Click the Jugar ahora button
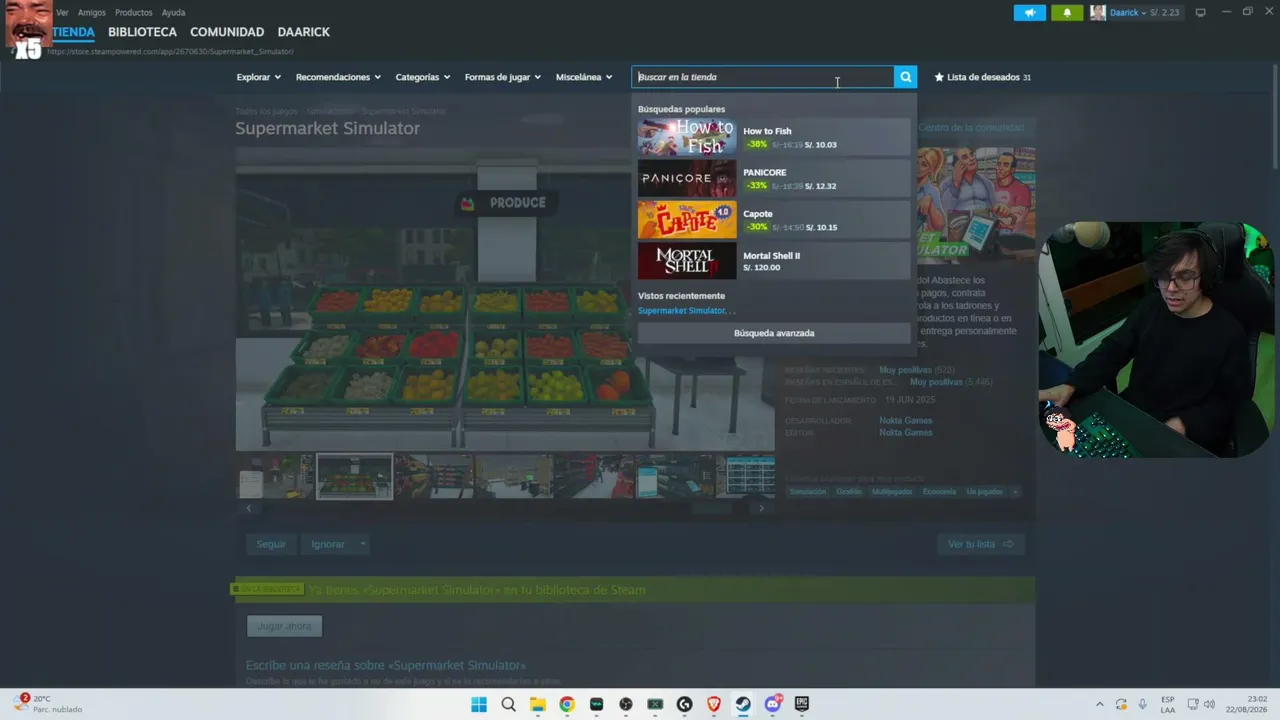The image size is (1280, 720). pos(284,626)
